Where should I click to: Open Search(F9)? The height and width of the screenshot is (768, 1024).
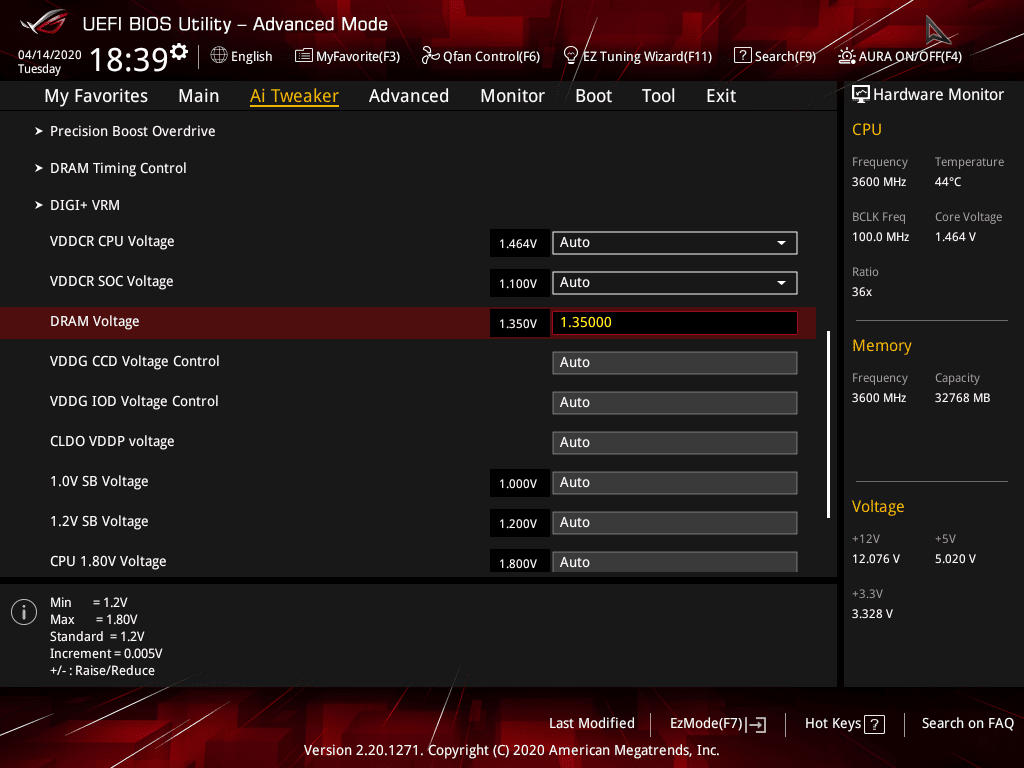point(785,56)
